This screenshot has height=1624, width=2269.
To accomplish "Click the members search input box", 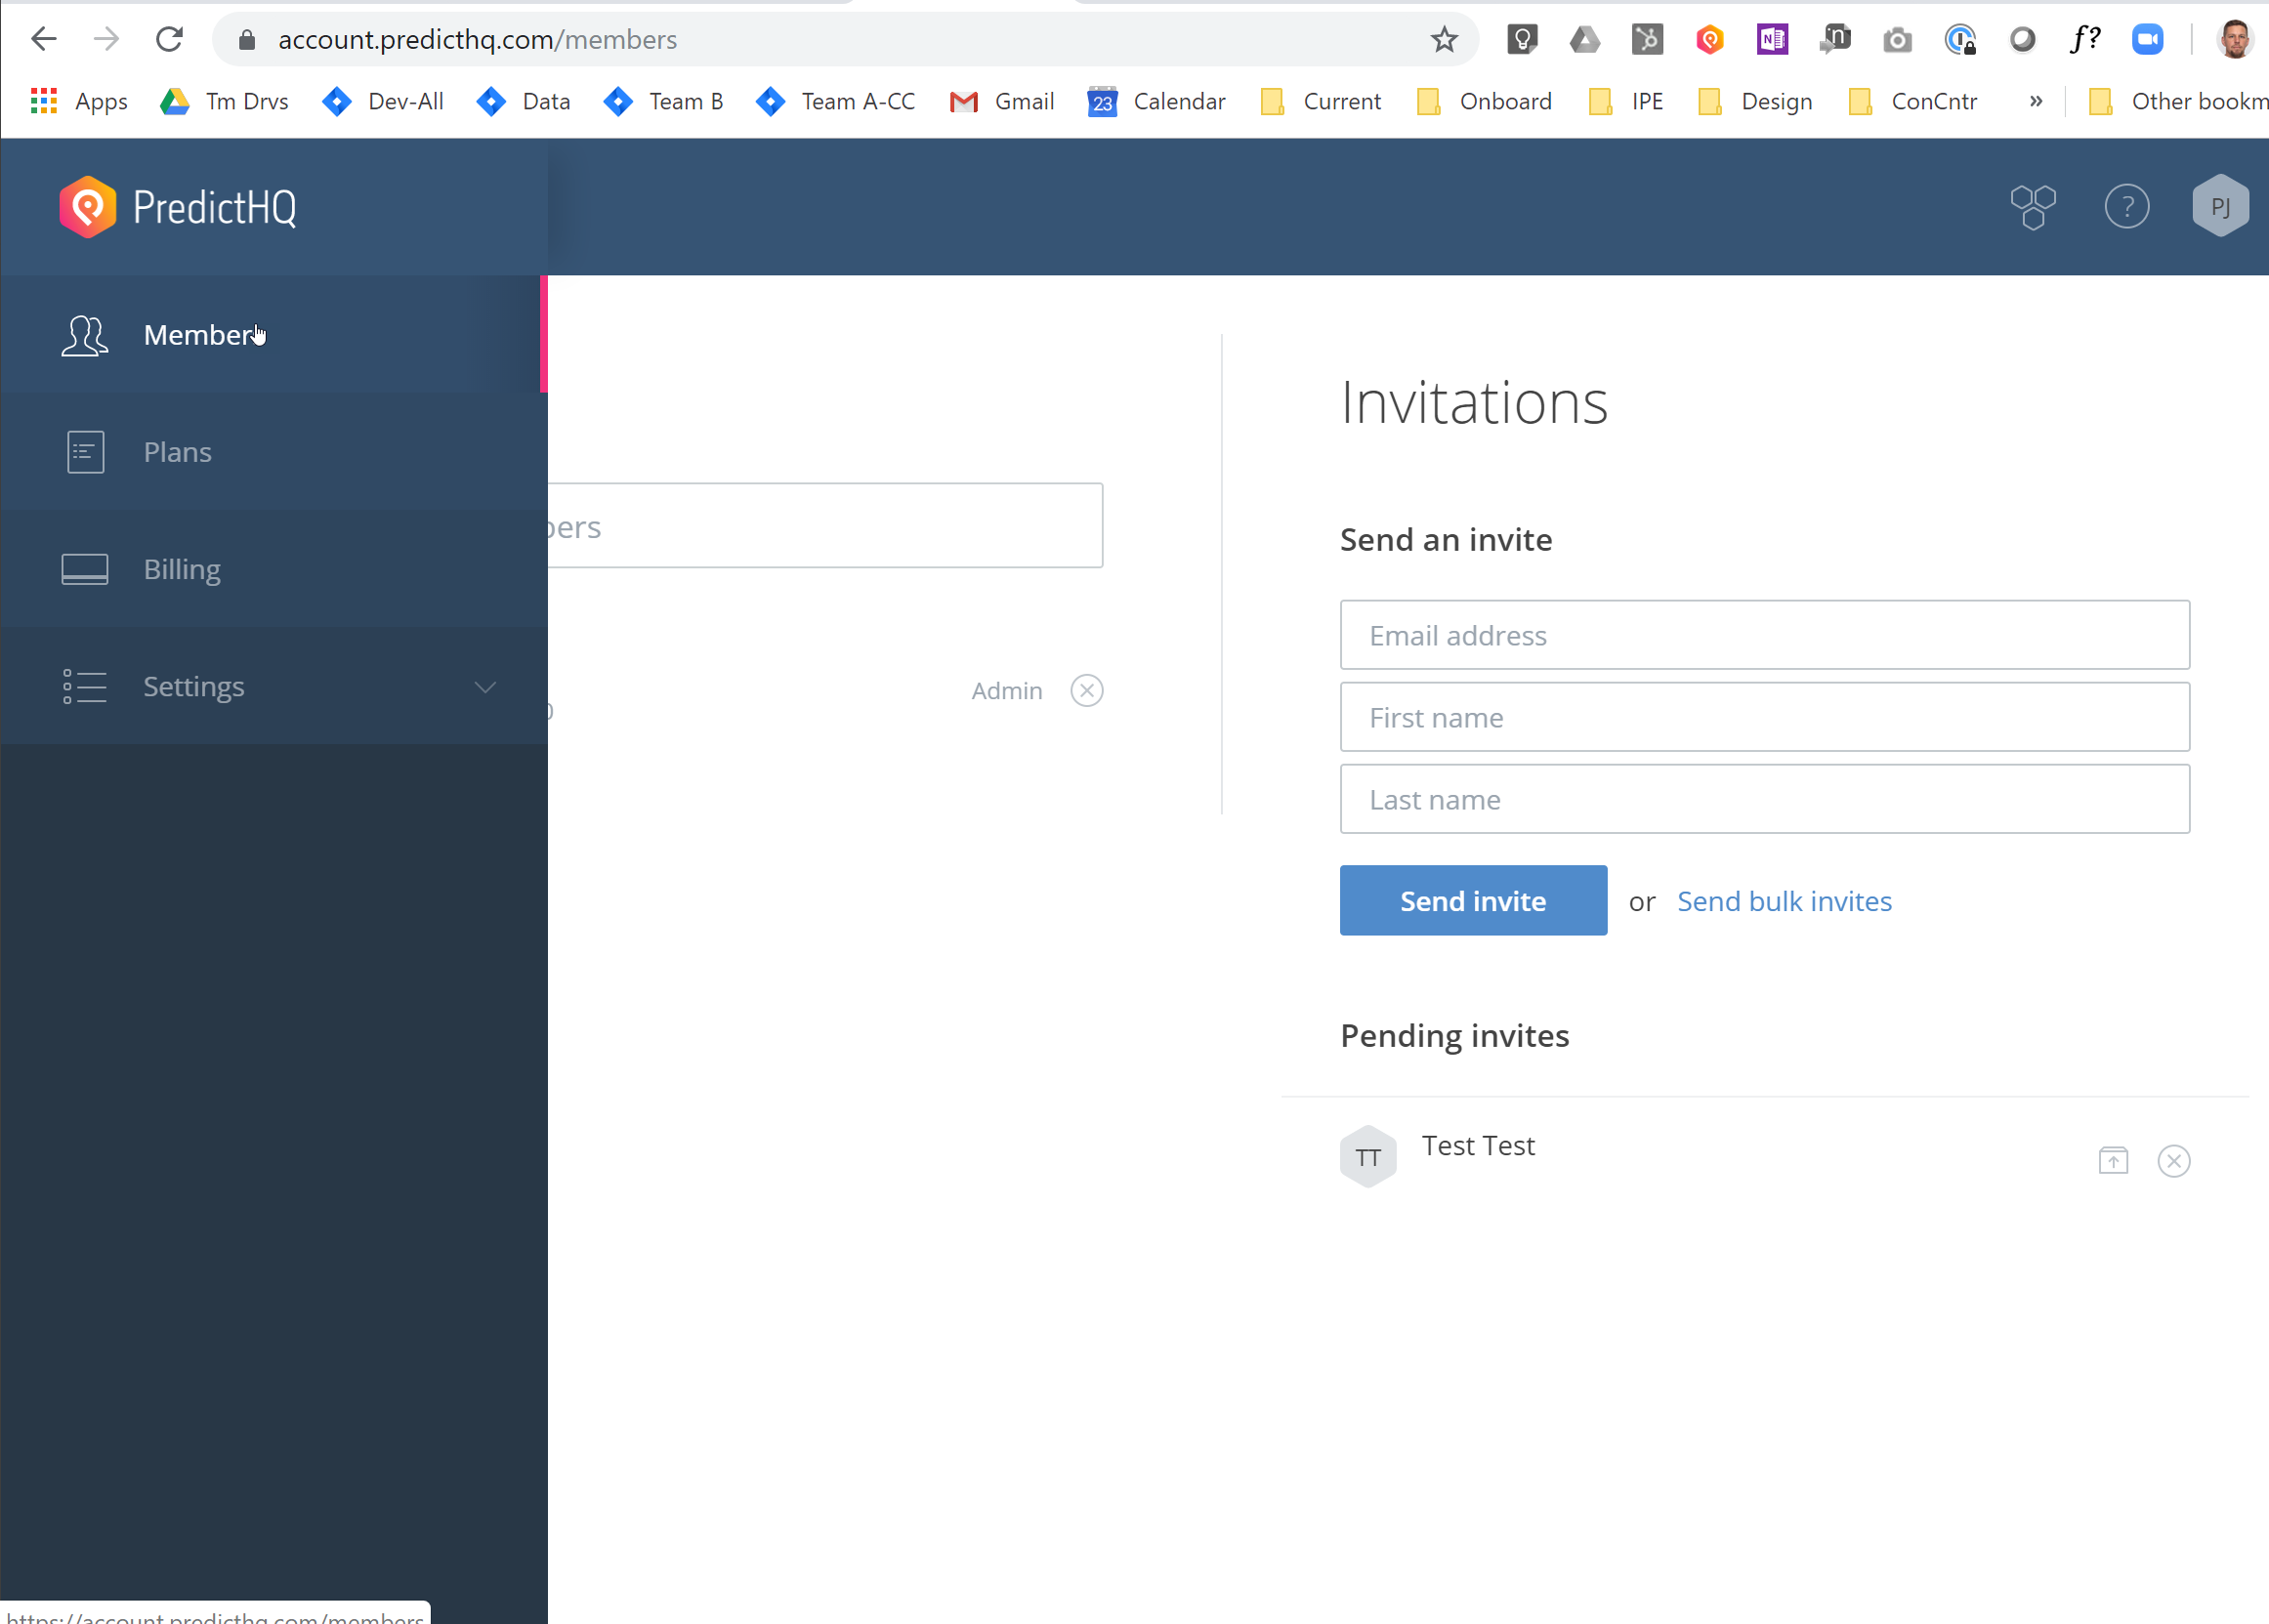I will click(825, 526).
